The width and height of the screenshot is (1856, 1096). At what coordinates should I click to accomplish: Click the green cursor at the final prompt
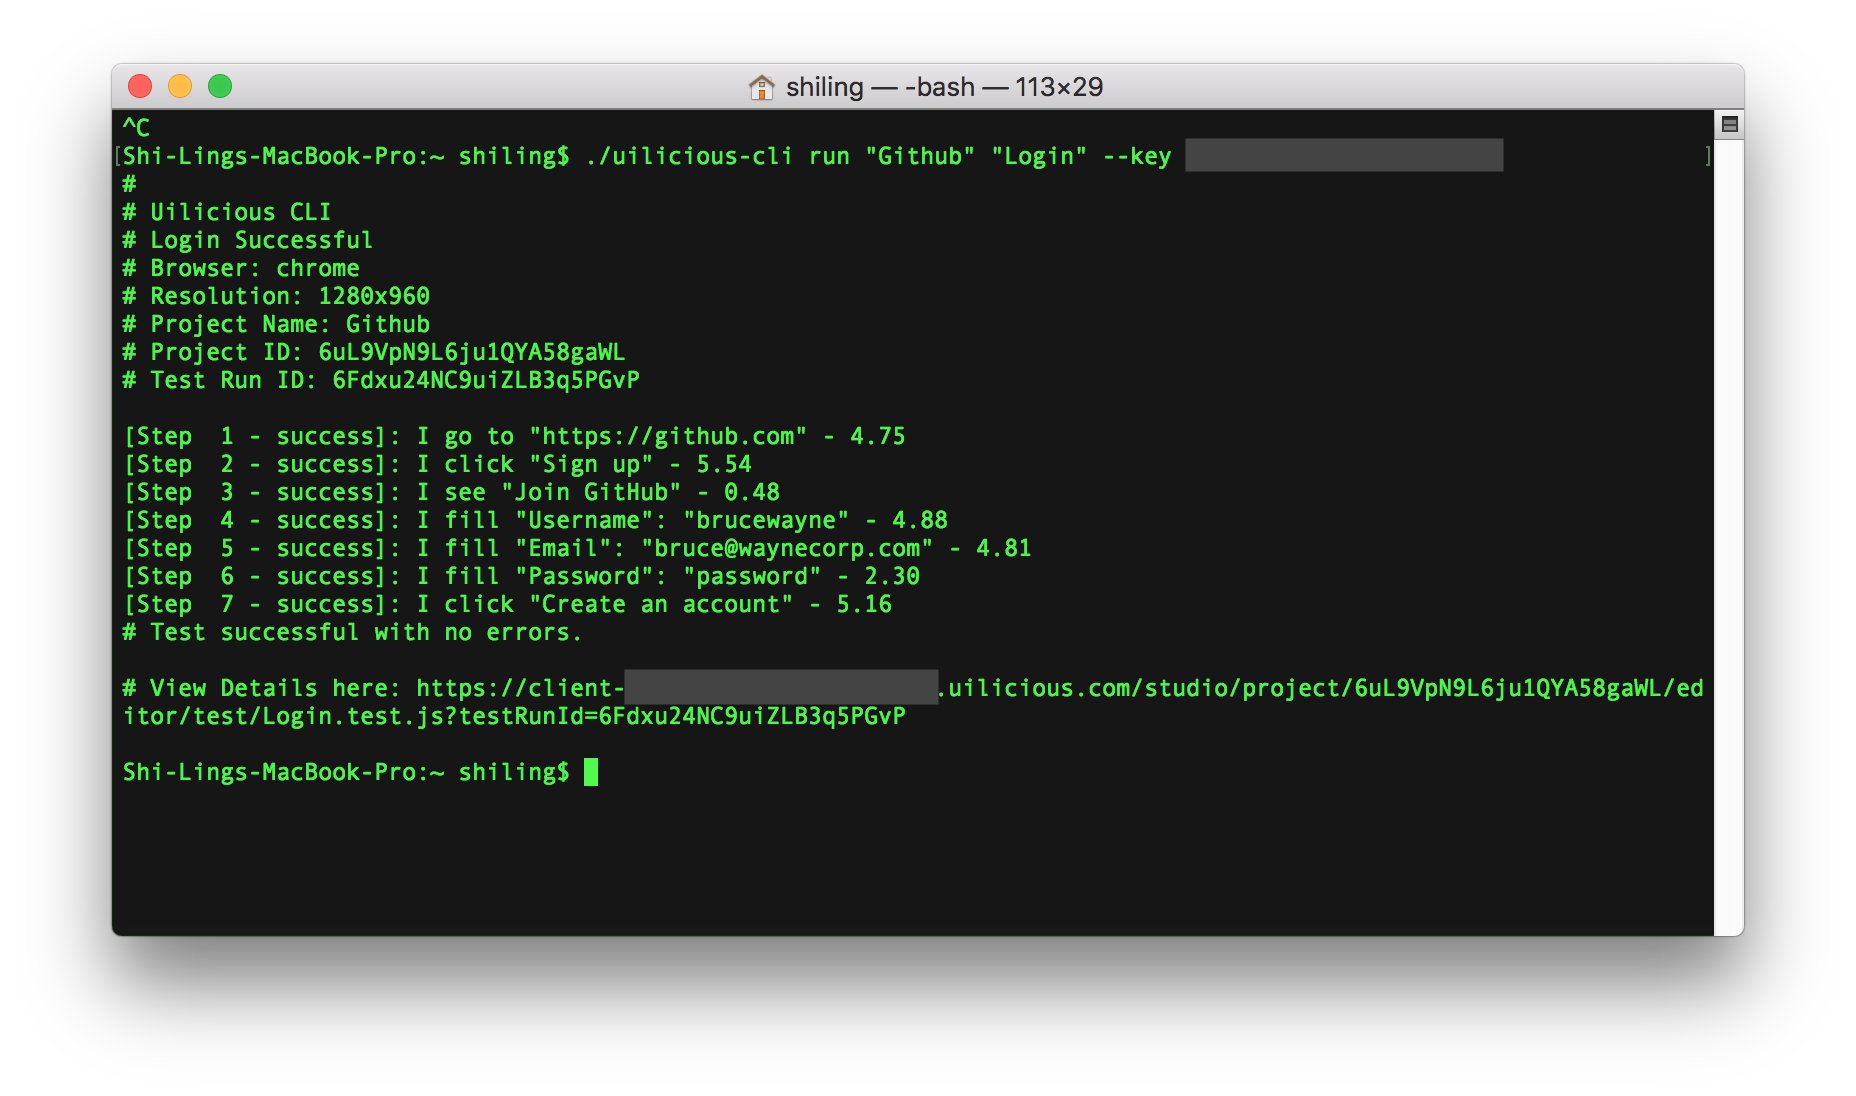click(x=591, y=772)
